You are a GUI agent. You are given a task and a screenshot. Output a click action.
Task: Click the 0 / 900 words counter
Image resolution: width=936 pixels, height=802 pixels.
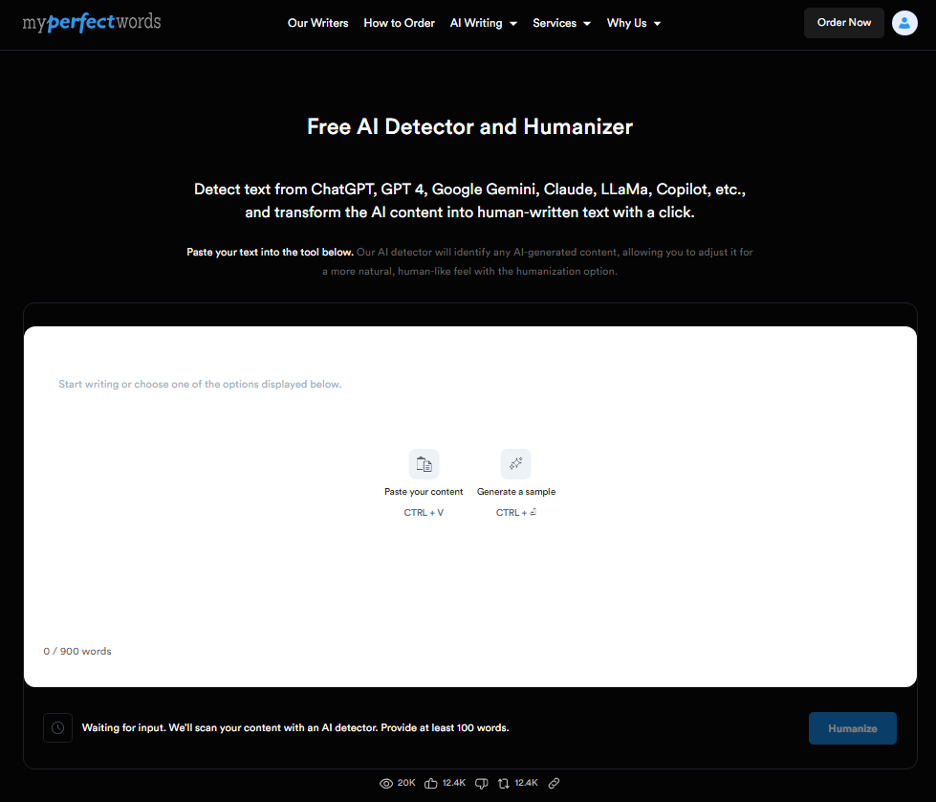(x=78, y=651)
